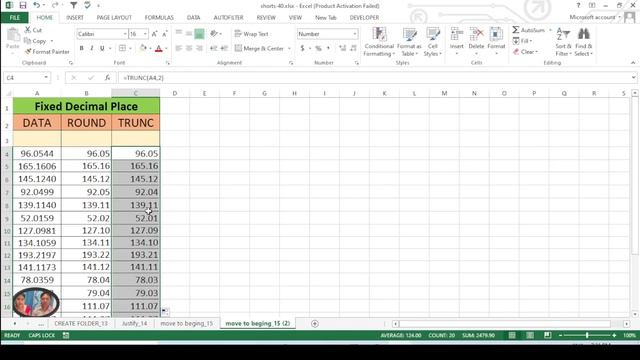Toggle Underline formatting

pyautogui.click(x=102, y=49)
